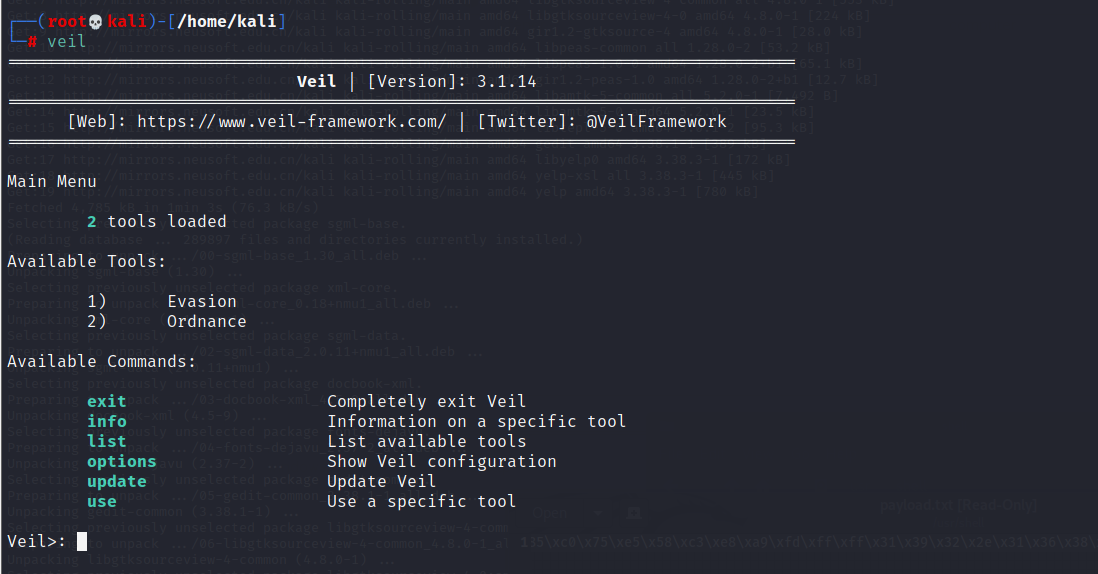Click the '2 tools loaded' line
The image size is (1098, 574).
tap(157, 221)
